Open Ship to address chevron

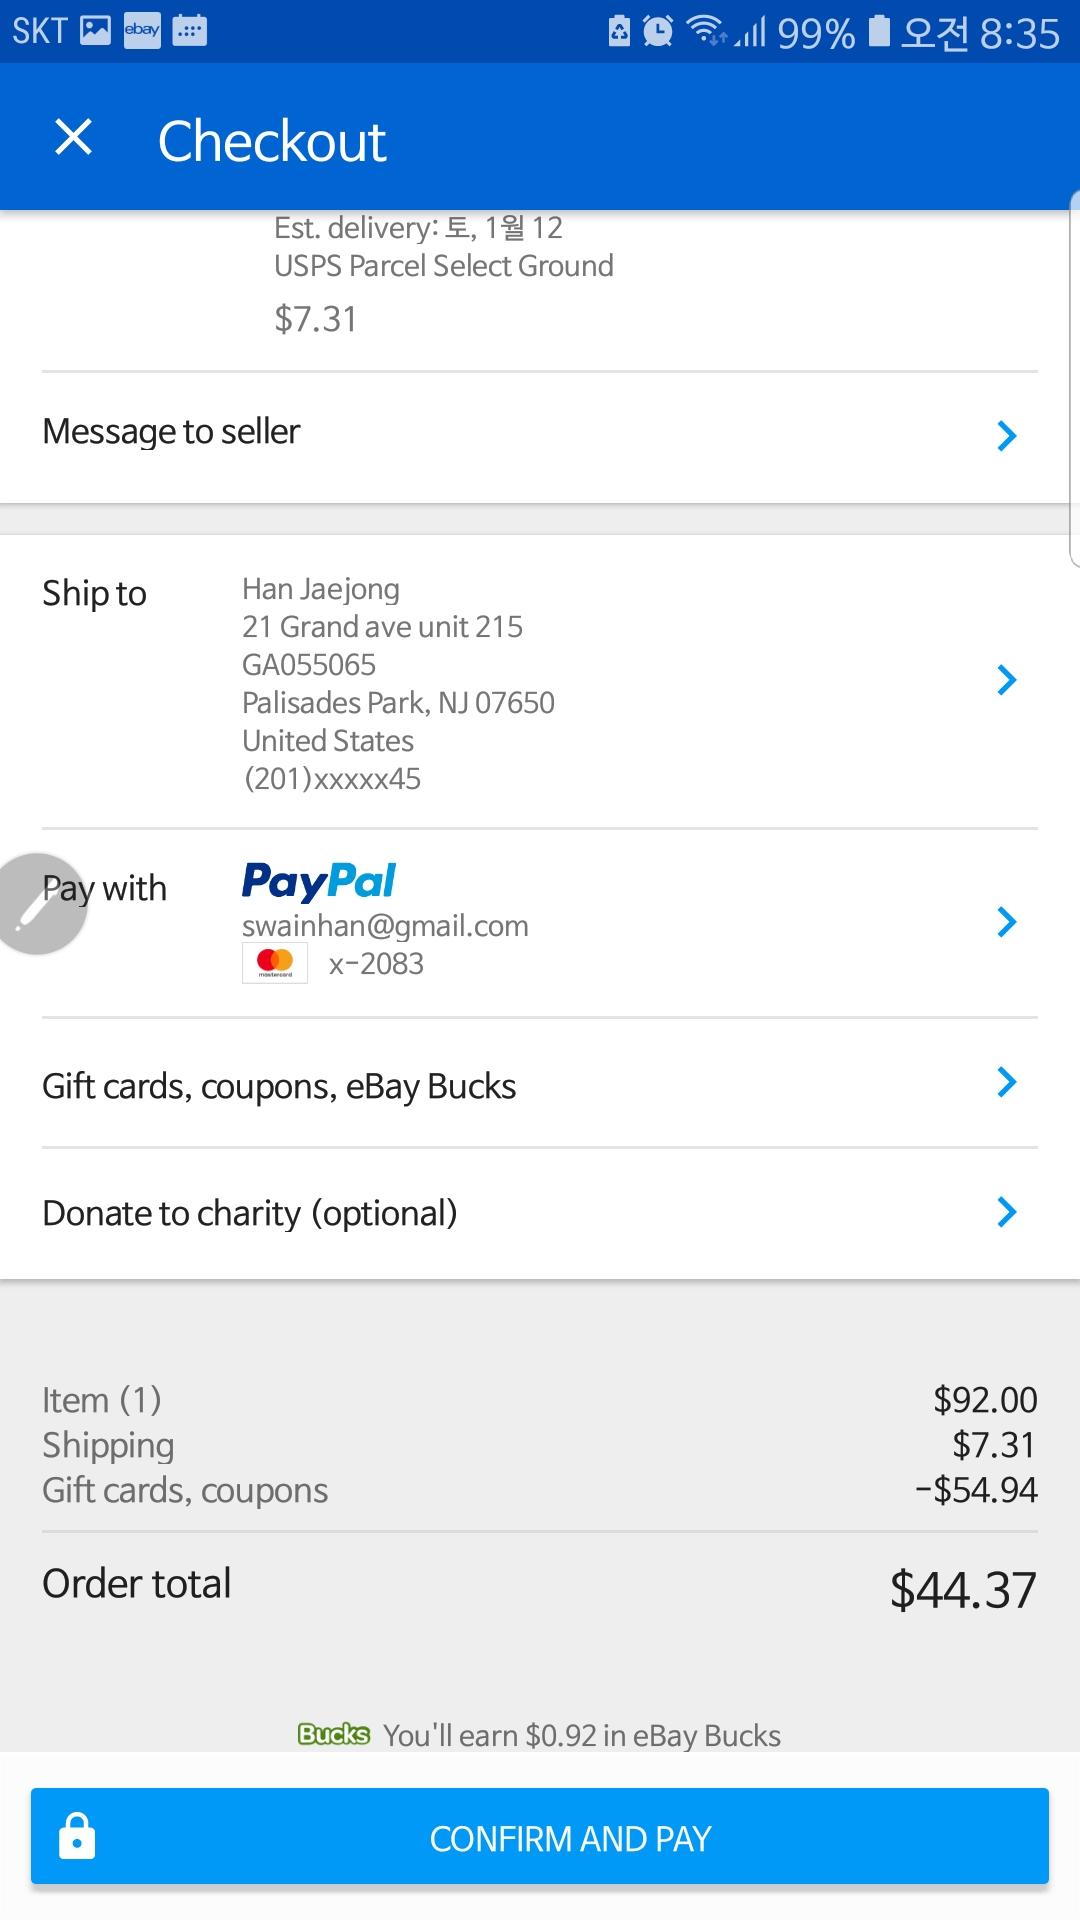(x=1006, y=680)
